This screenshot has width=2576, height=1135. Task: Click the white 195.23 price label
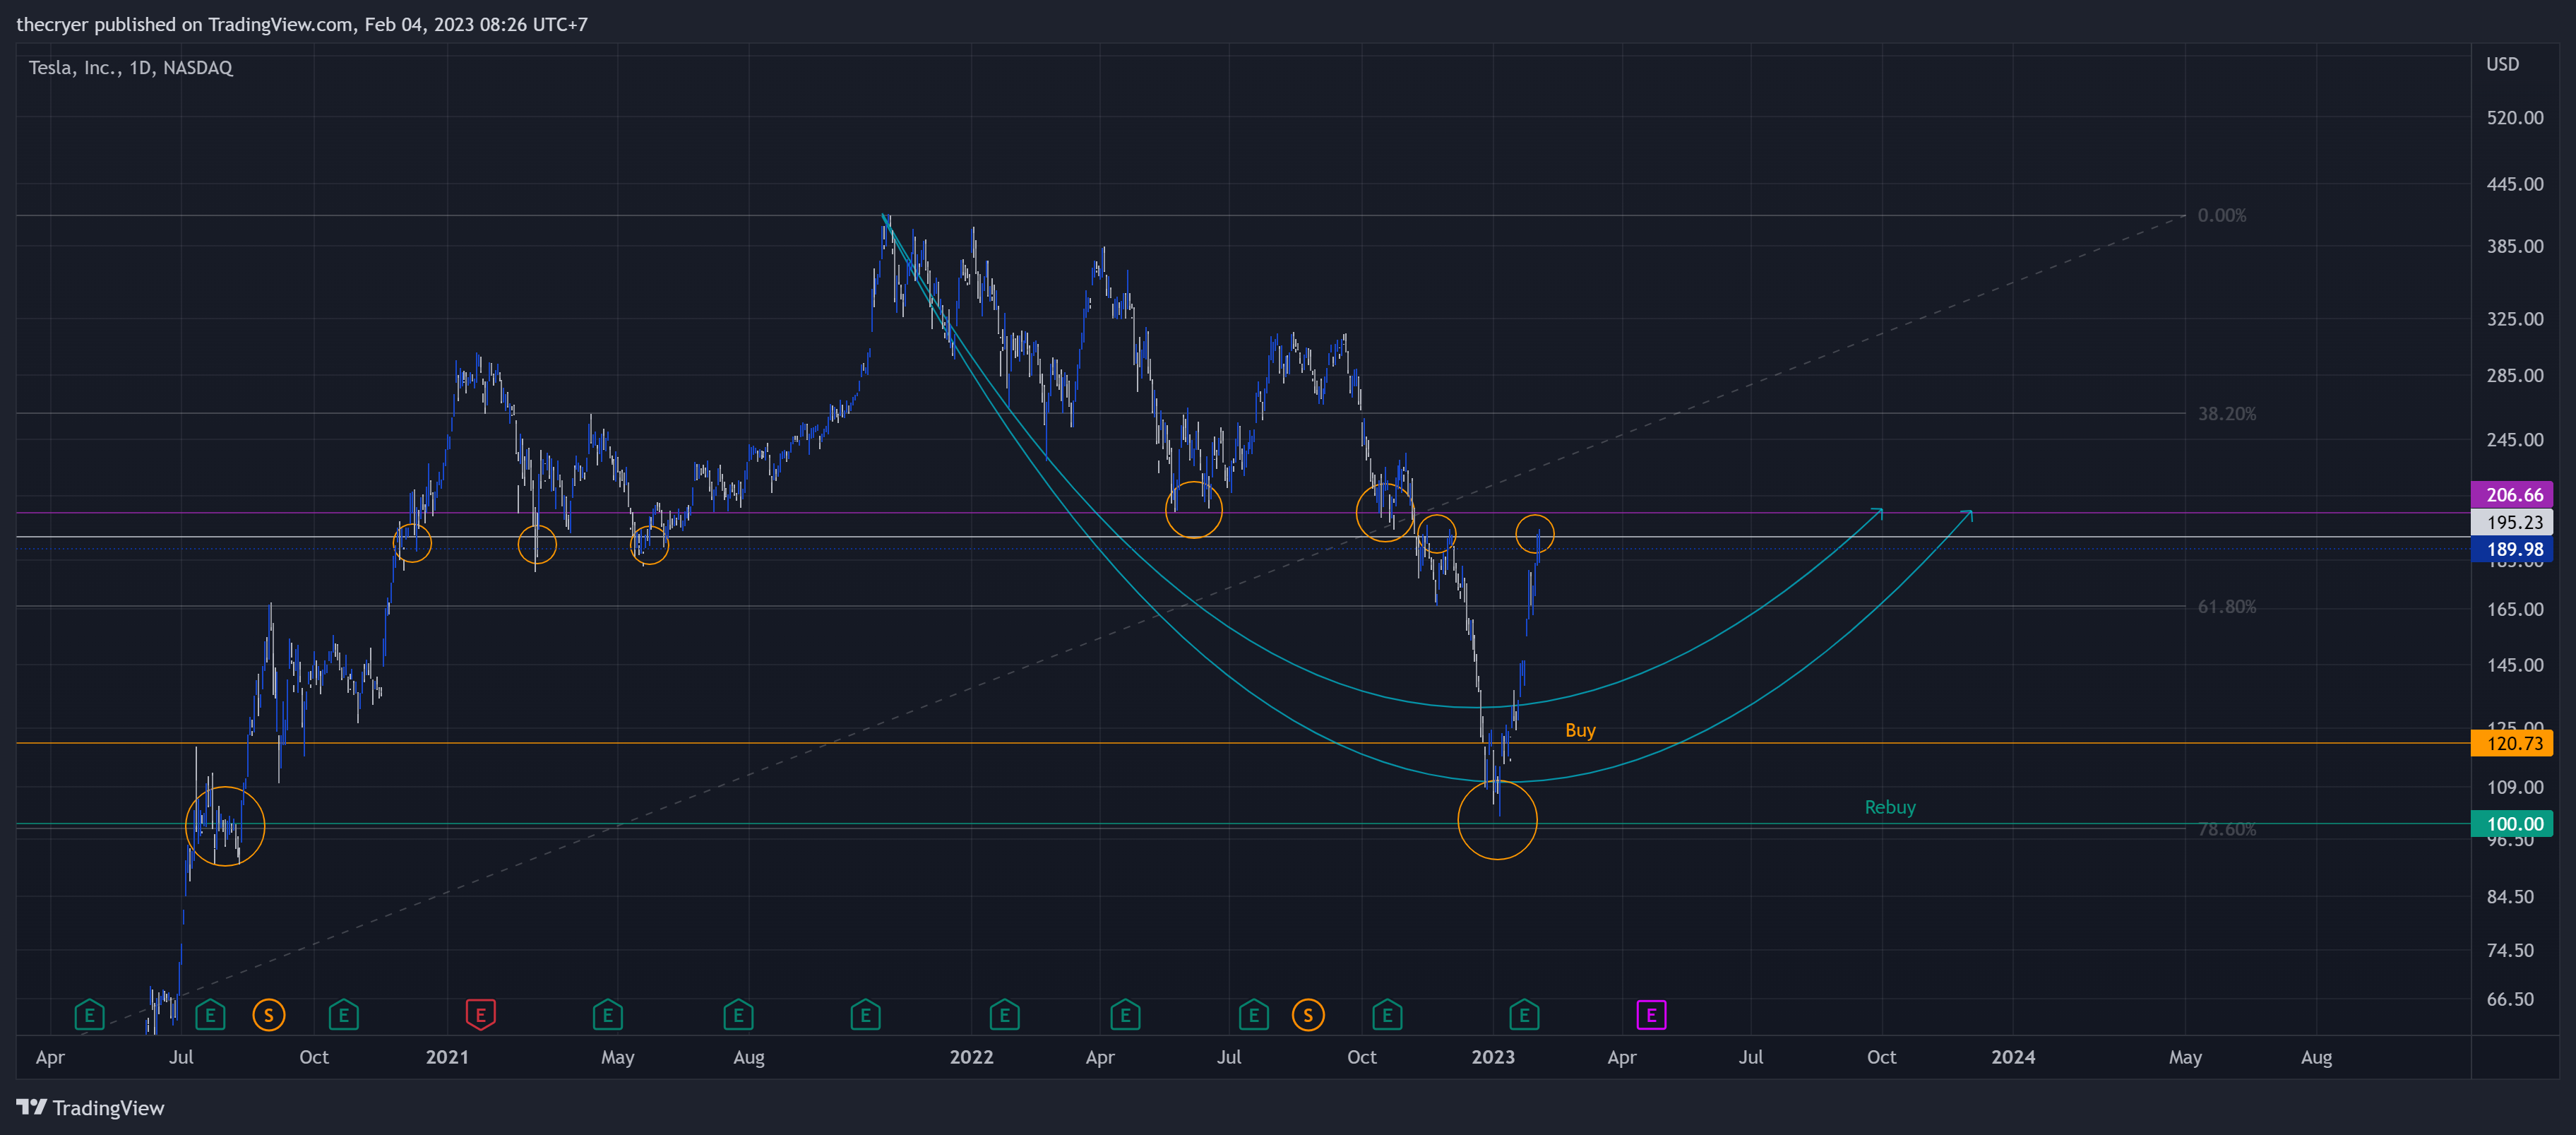(2513, 522)
